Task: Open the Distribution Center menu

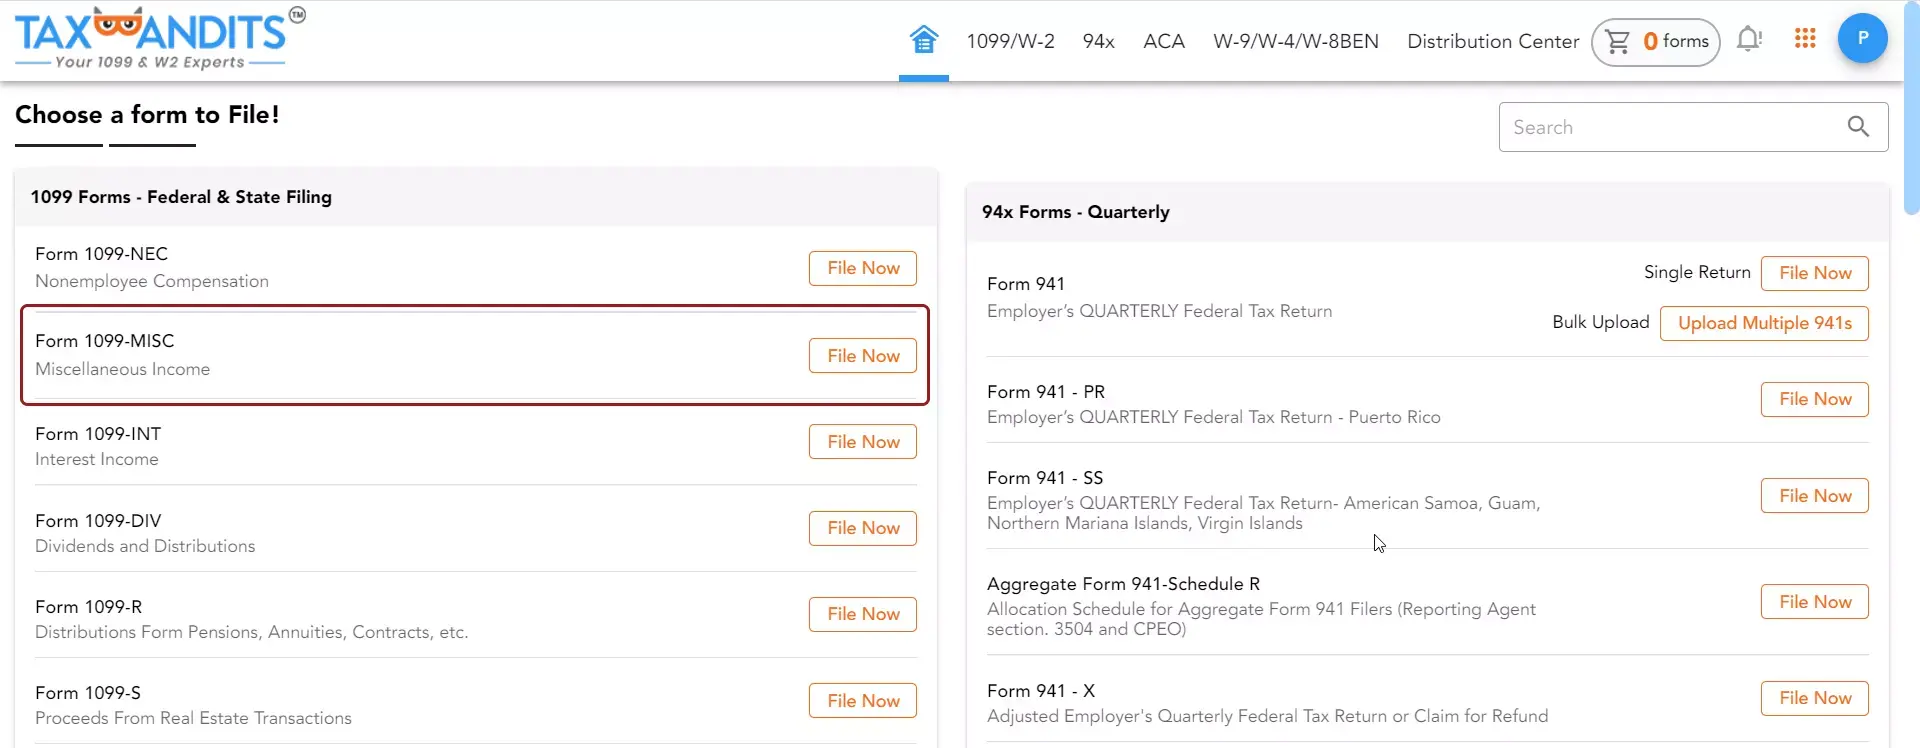Action: click(1493, 41)
